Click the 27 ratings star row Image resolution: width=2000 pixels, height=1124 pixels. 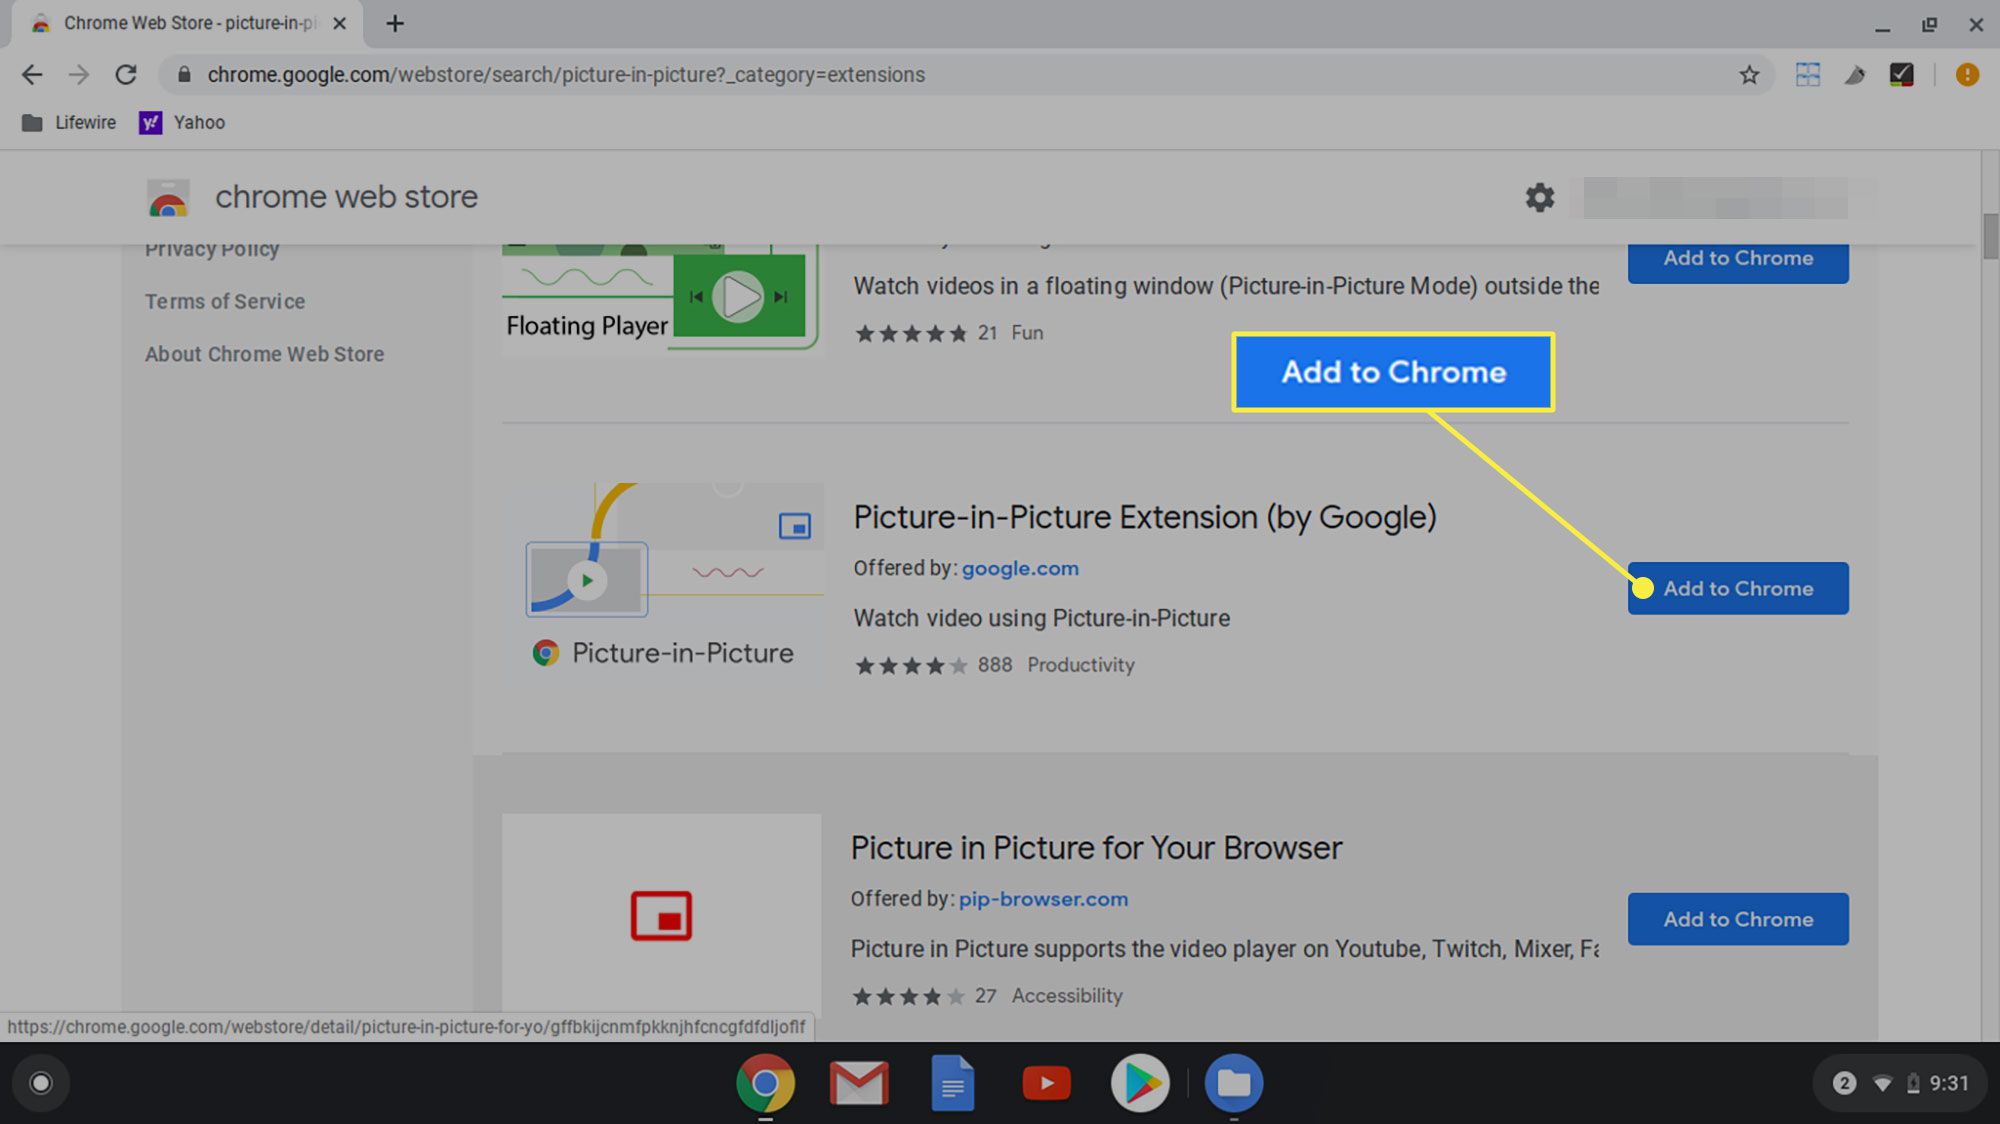(909, 997)
